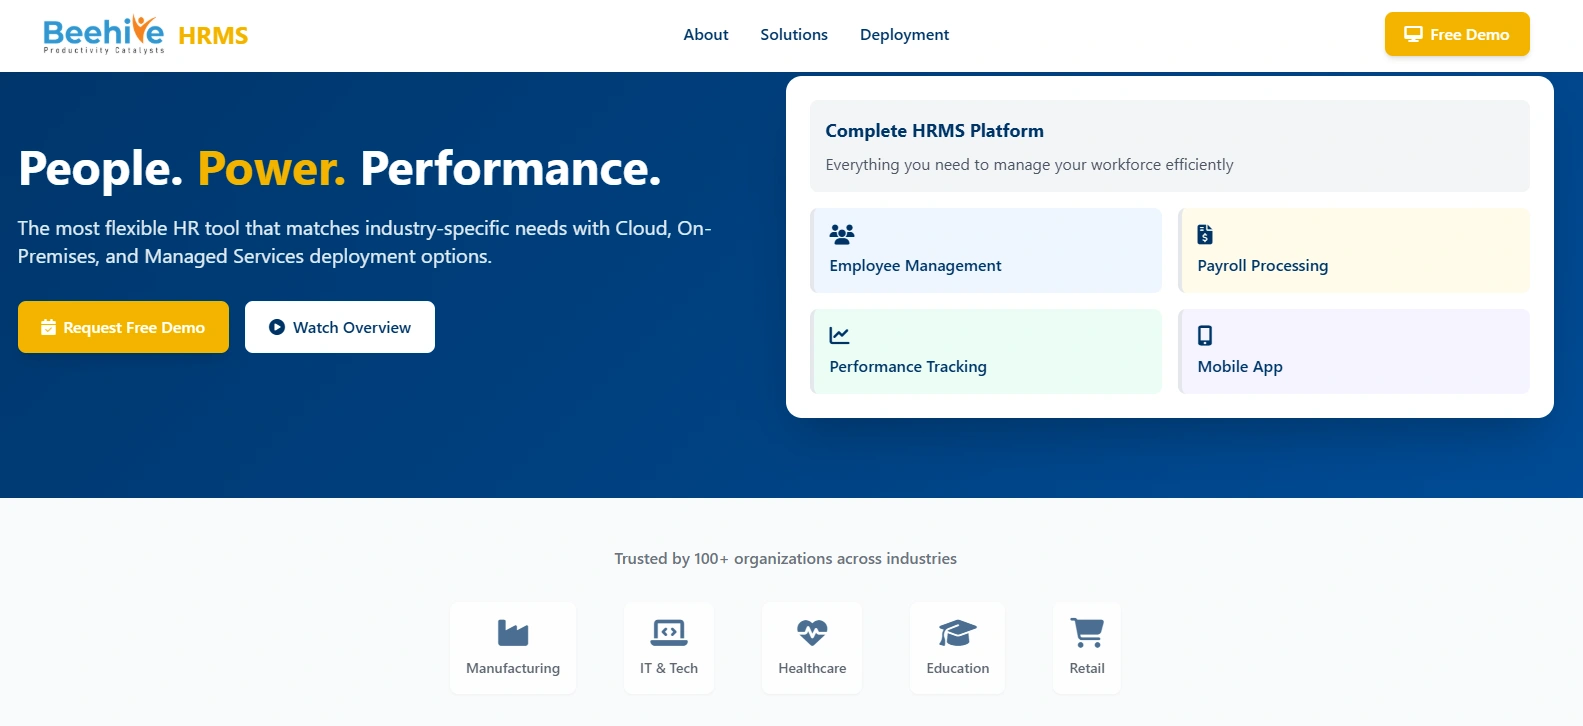Select the Retail industry label
This screenshot has width=1583, height=726.
click(x=1087, y=668)
